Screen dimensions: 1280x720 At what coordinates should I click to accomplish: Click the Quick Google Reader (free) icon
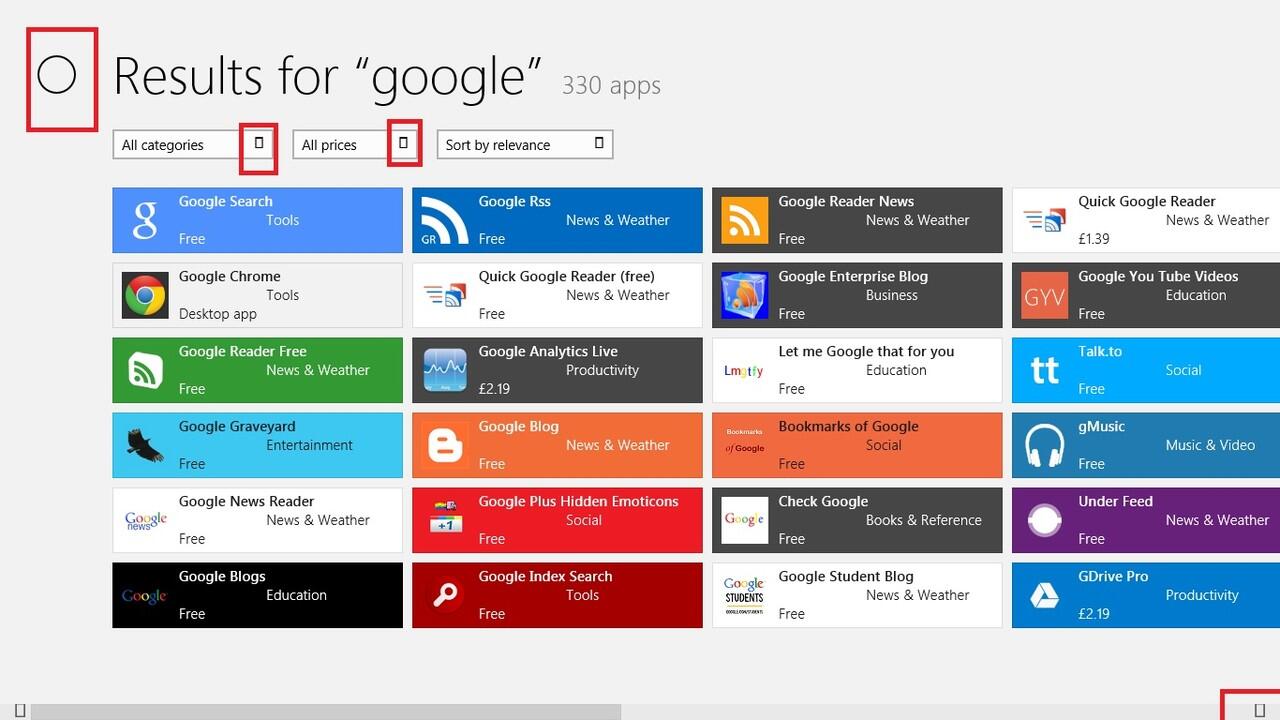point(445,295)
